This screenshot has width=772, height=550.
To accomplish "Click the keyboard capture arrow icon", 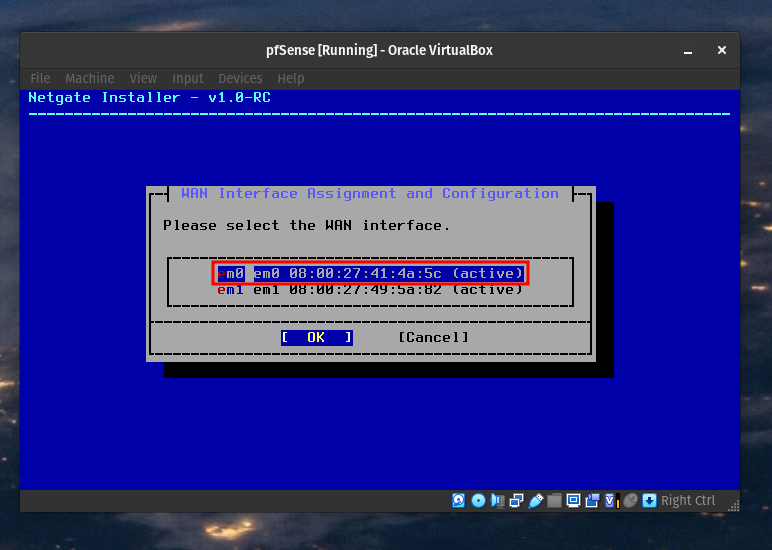I will coord(649,501).
